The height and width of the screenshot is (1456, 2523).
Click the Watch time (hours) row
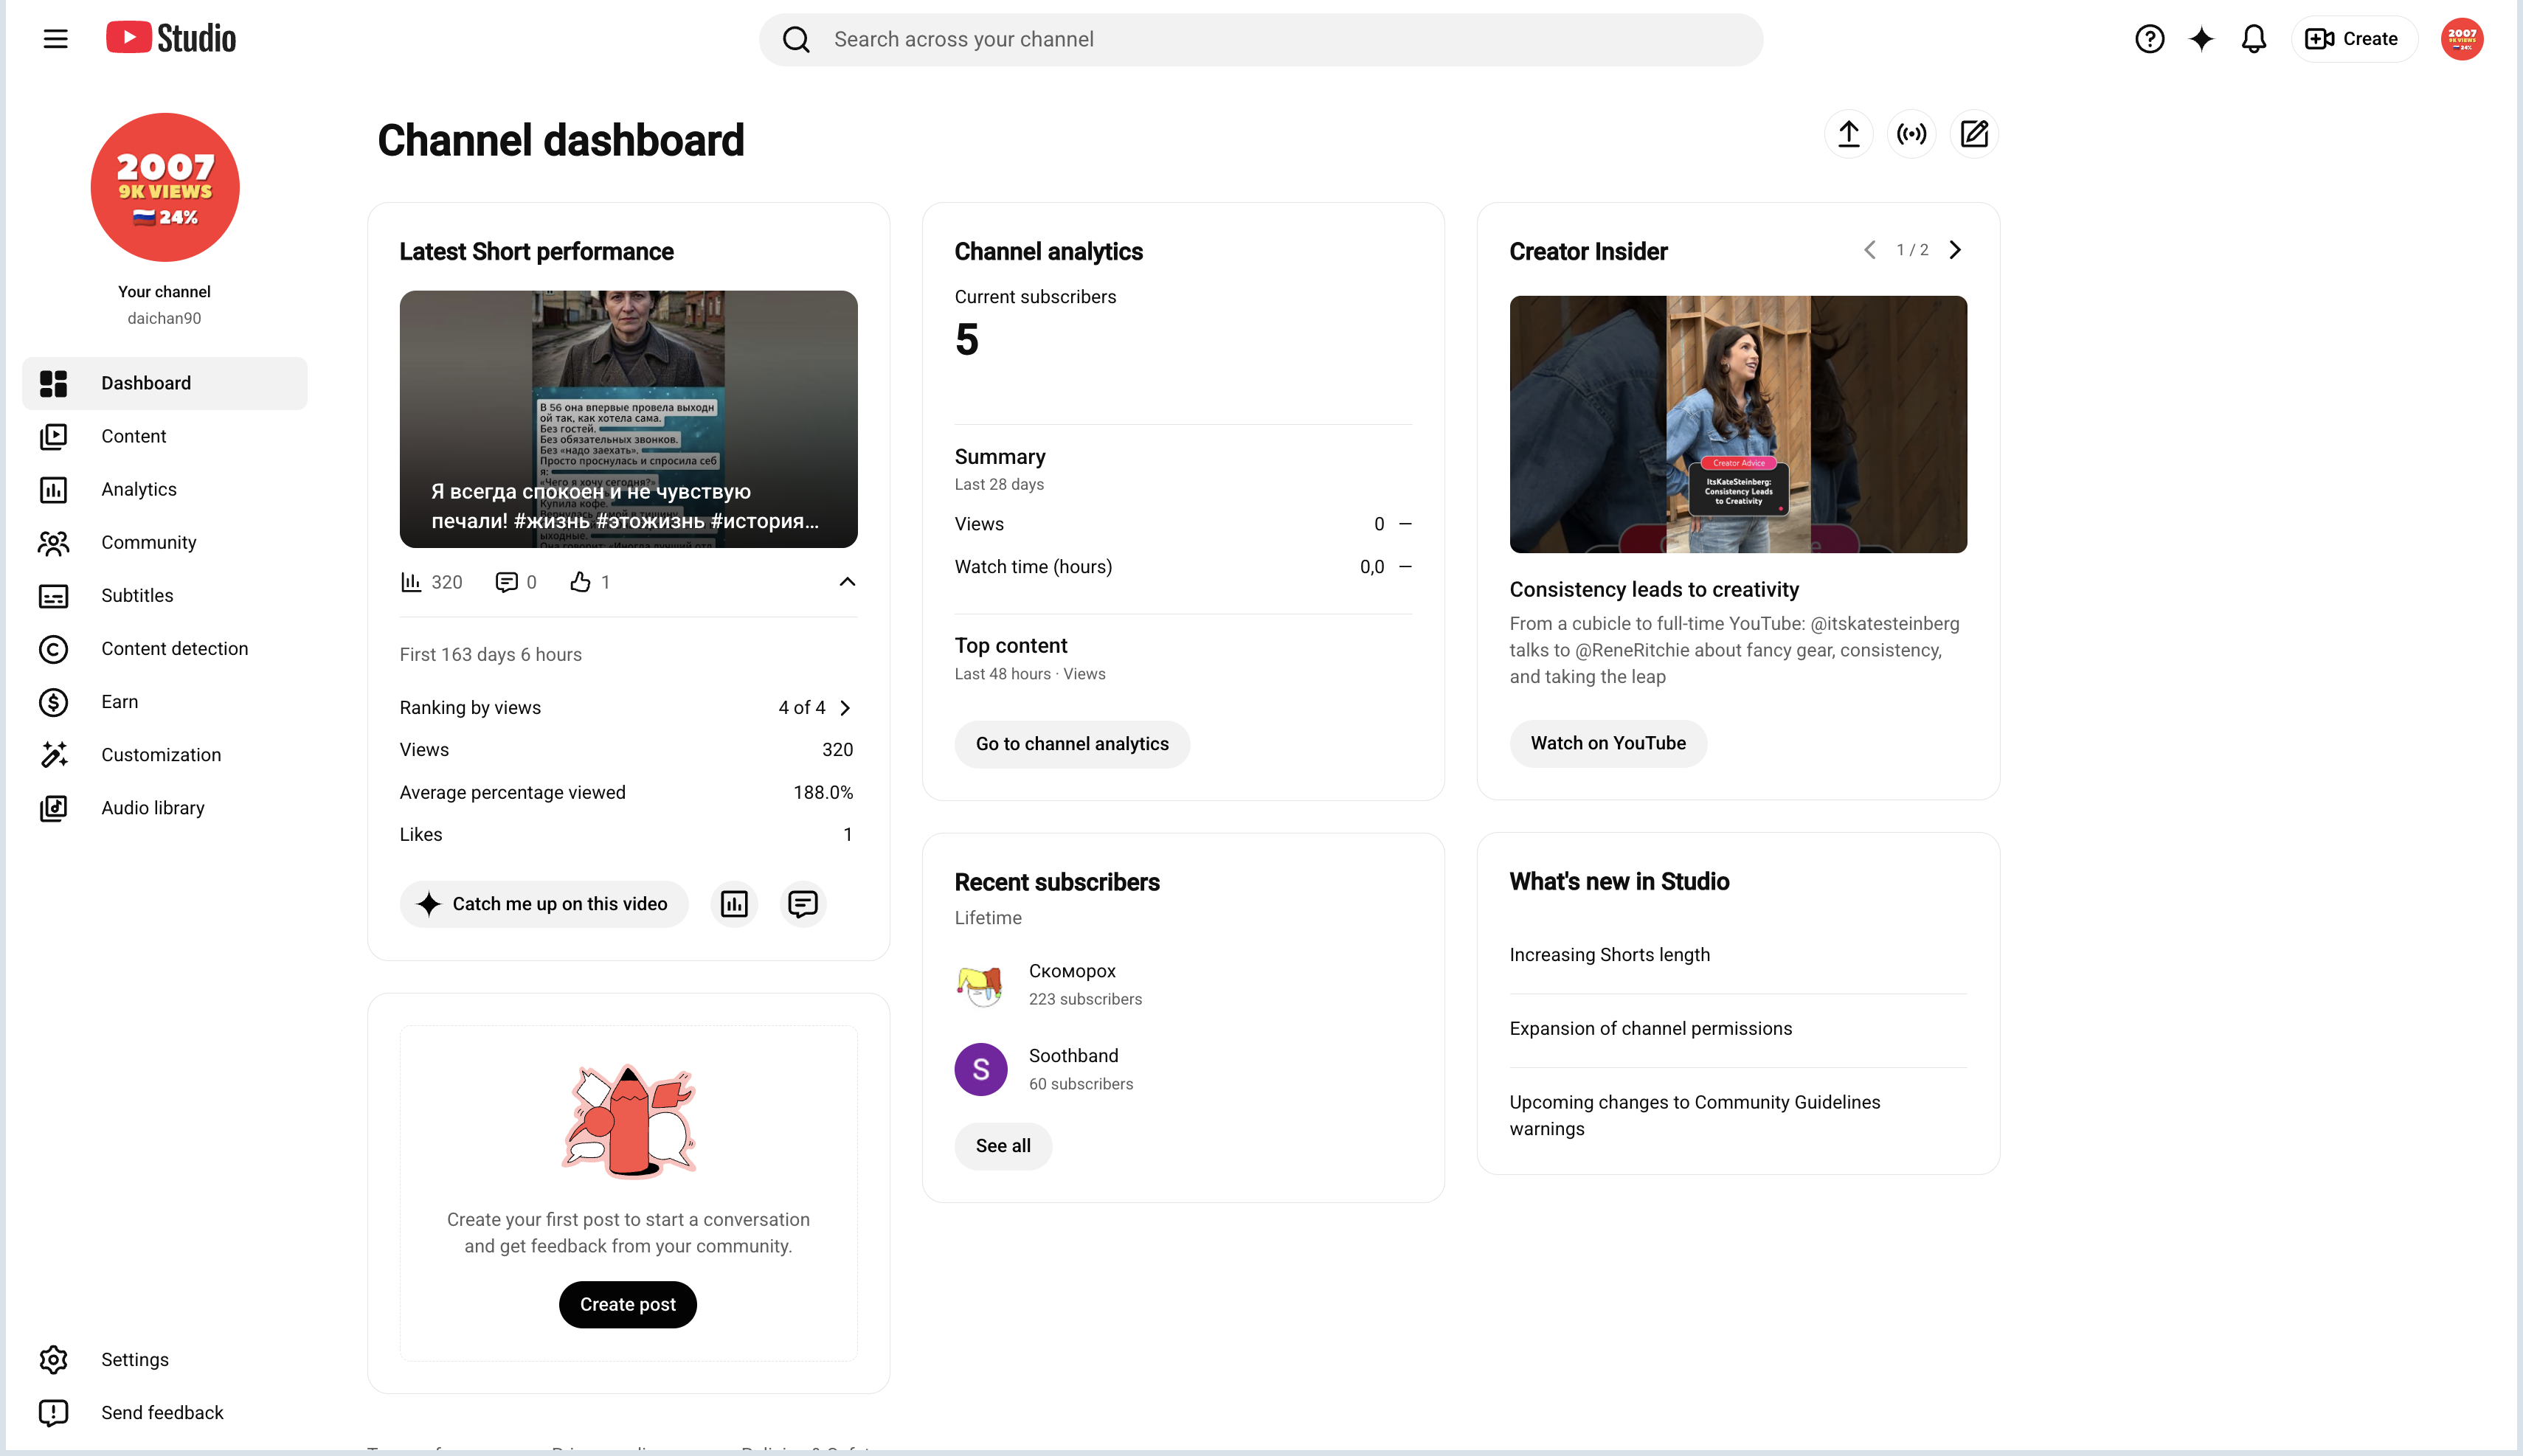[1183, 567]
